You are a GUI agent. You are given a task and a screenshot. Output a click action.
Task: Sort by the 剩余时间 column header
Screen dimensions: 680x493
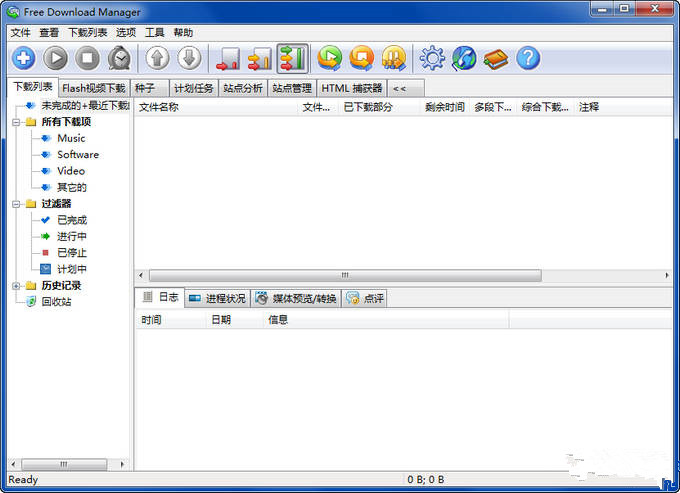click(x=446, y=107)
